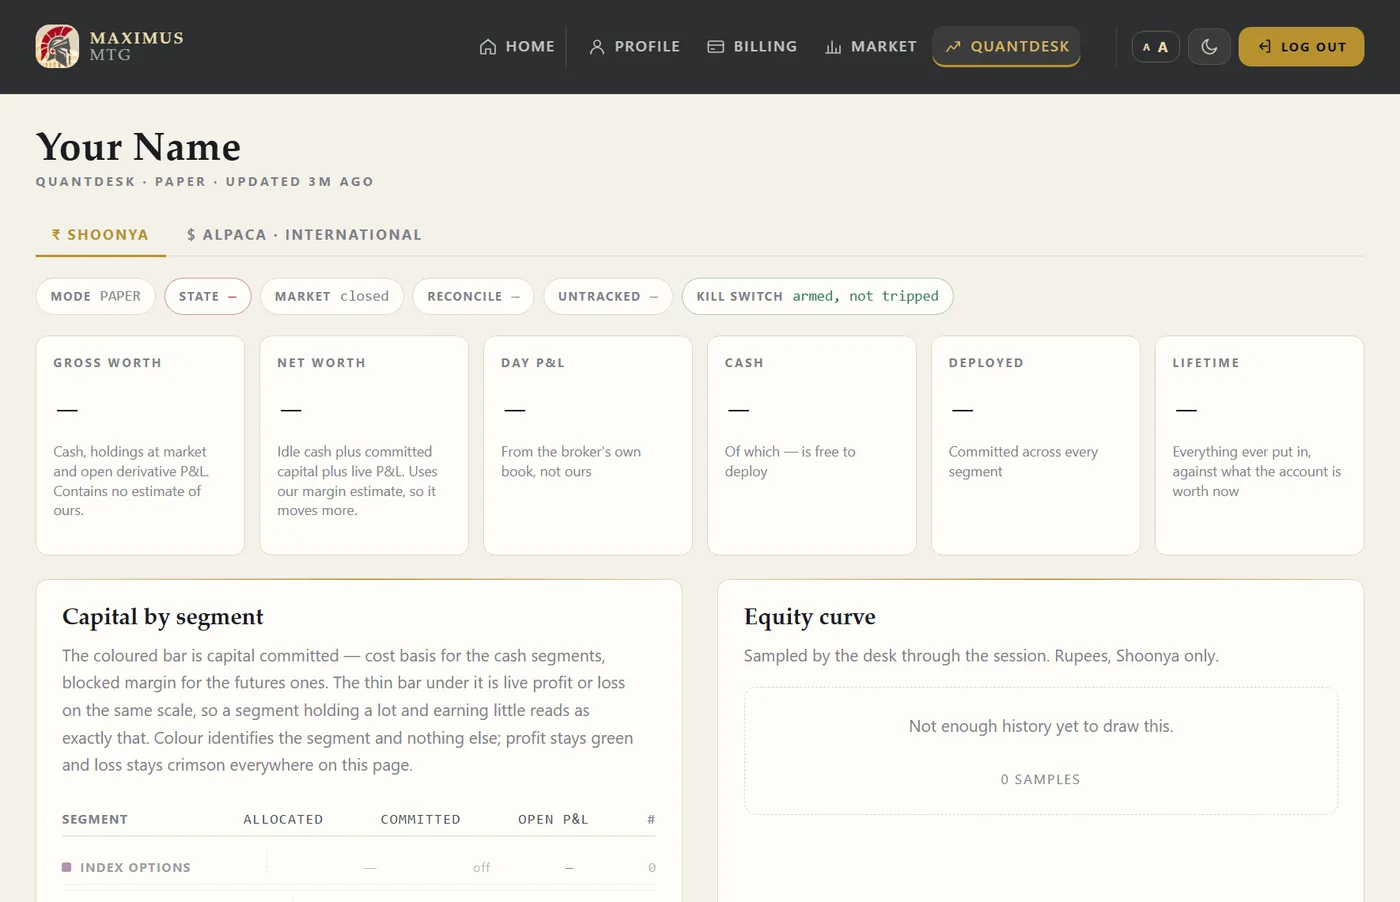Select the Index Options segment row
The width and height of the screenshot is (1400, 902).
click(x=359, y=867)
